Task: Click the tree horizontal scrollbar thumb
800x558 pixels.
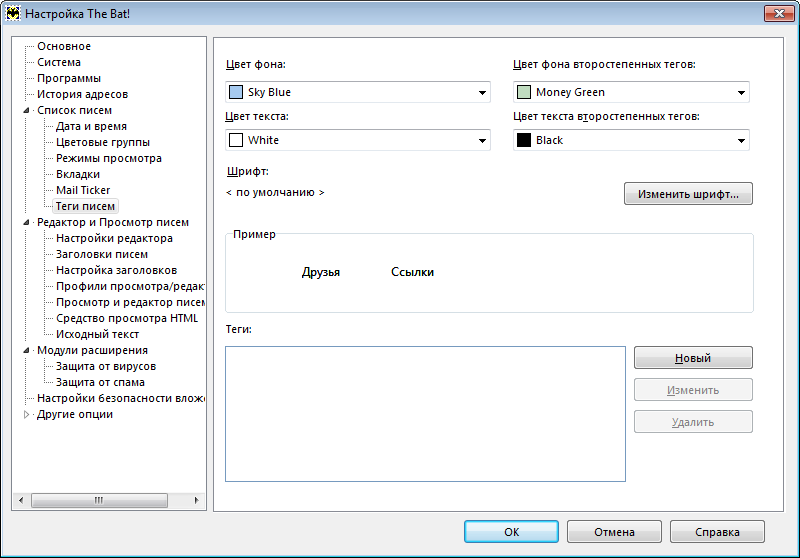Action: [99, 500]
